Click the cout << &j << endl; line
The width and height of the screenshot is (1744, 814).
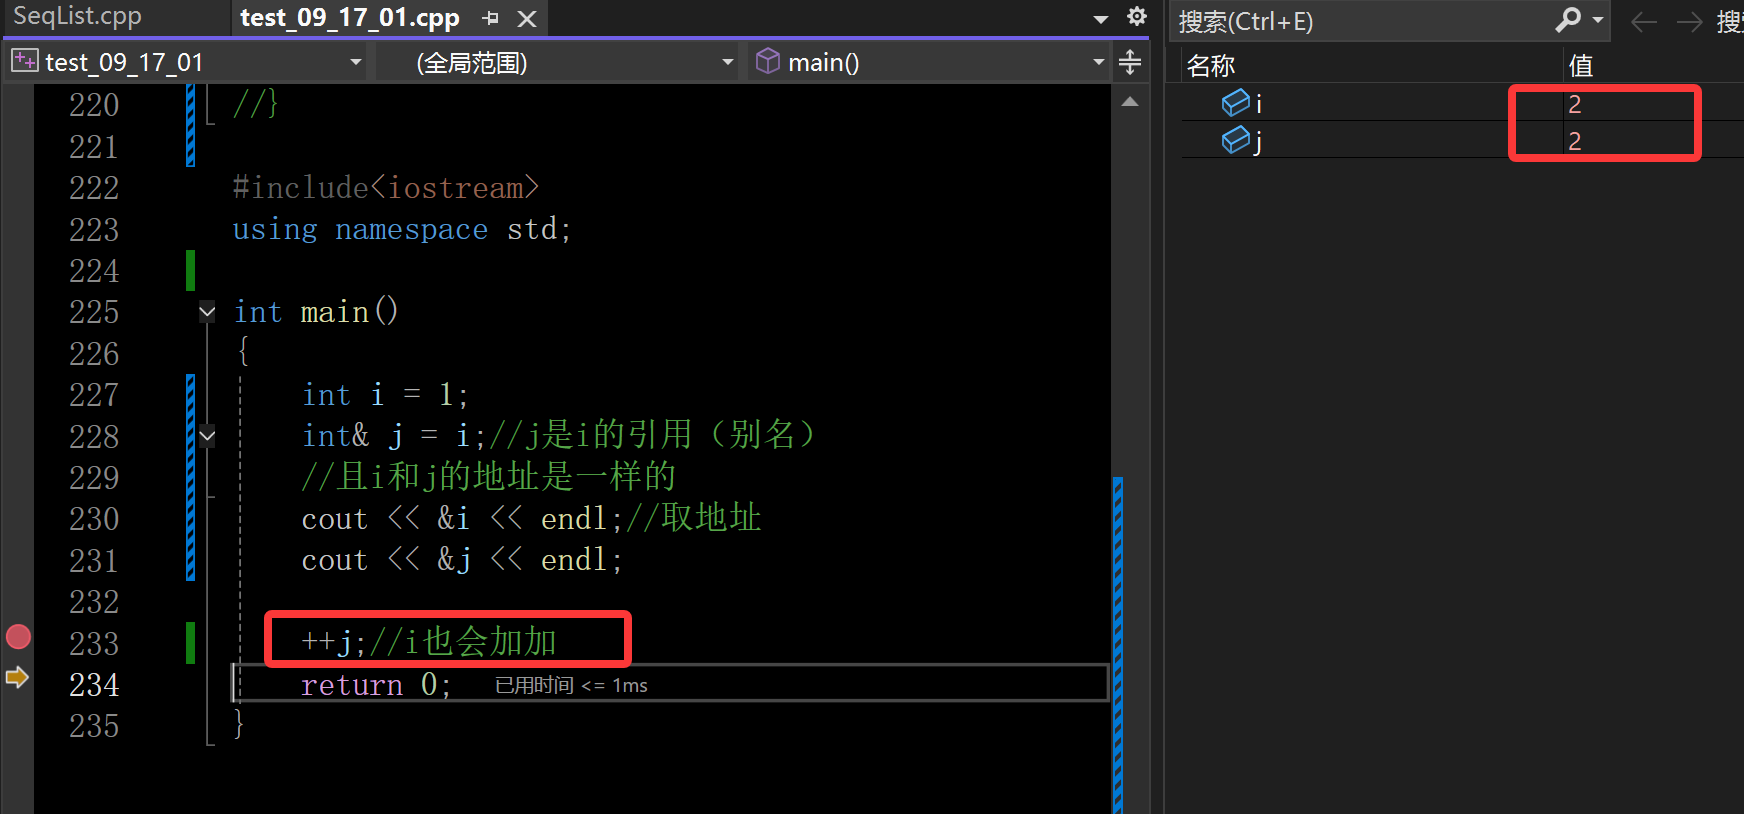[462, 561]
